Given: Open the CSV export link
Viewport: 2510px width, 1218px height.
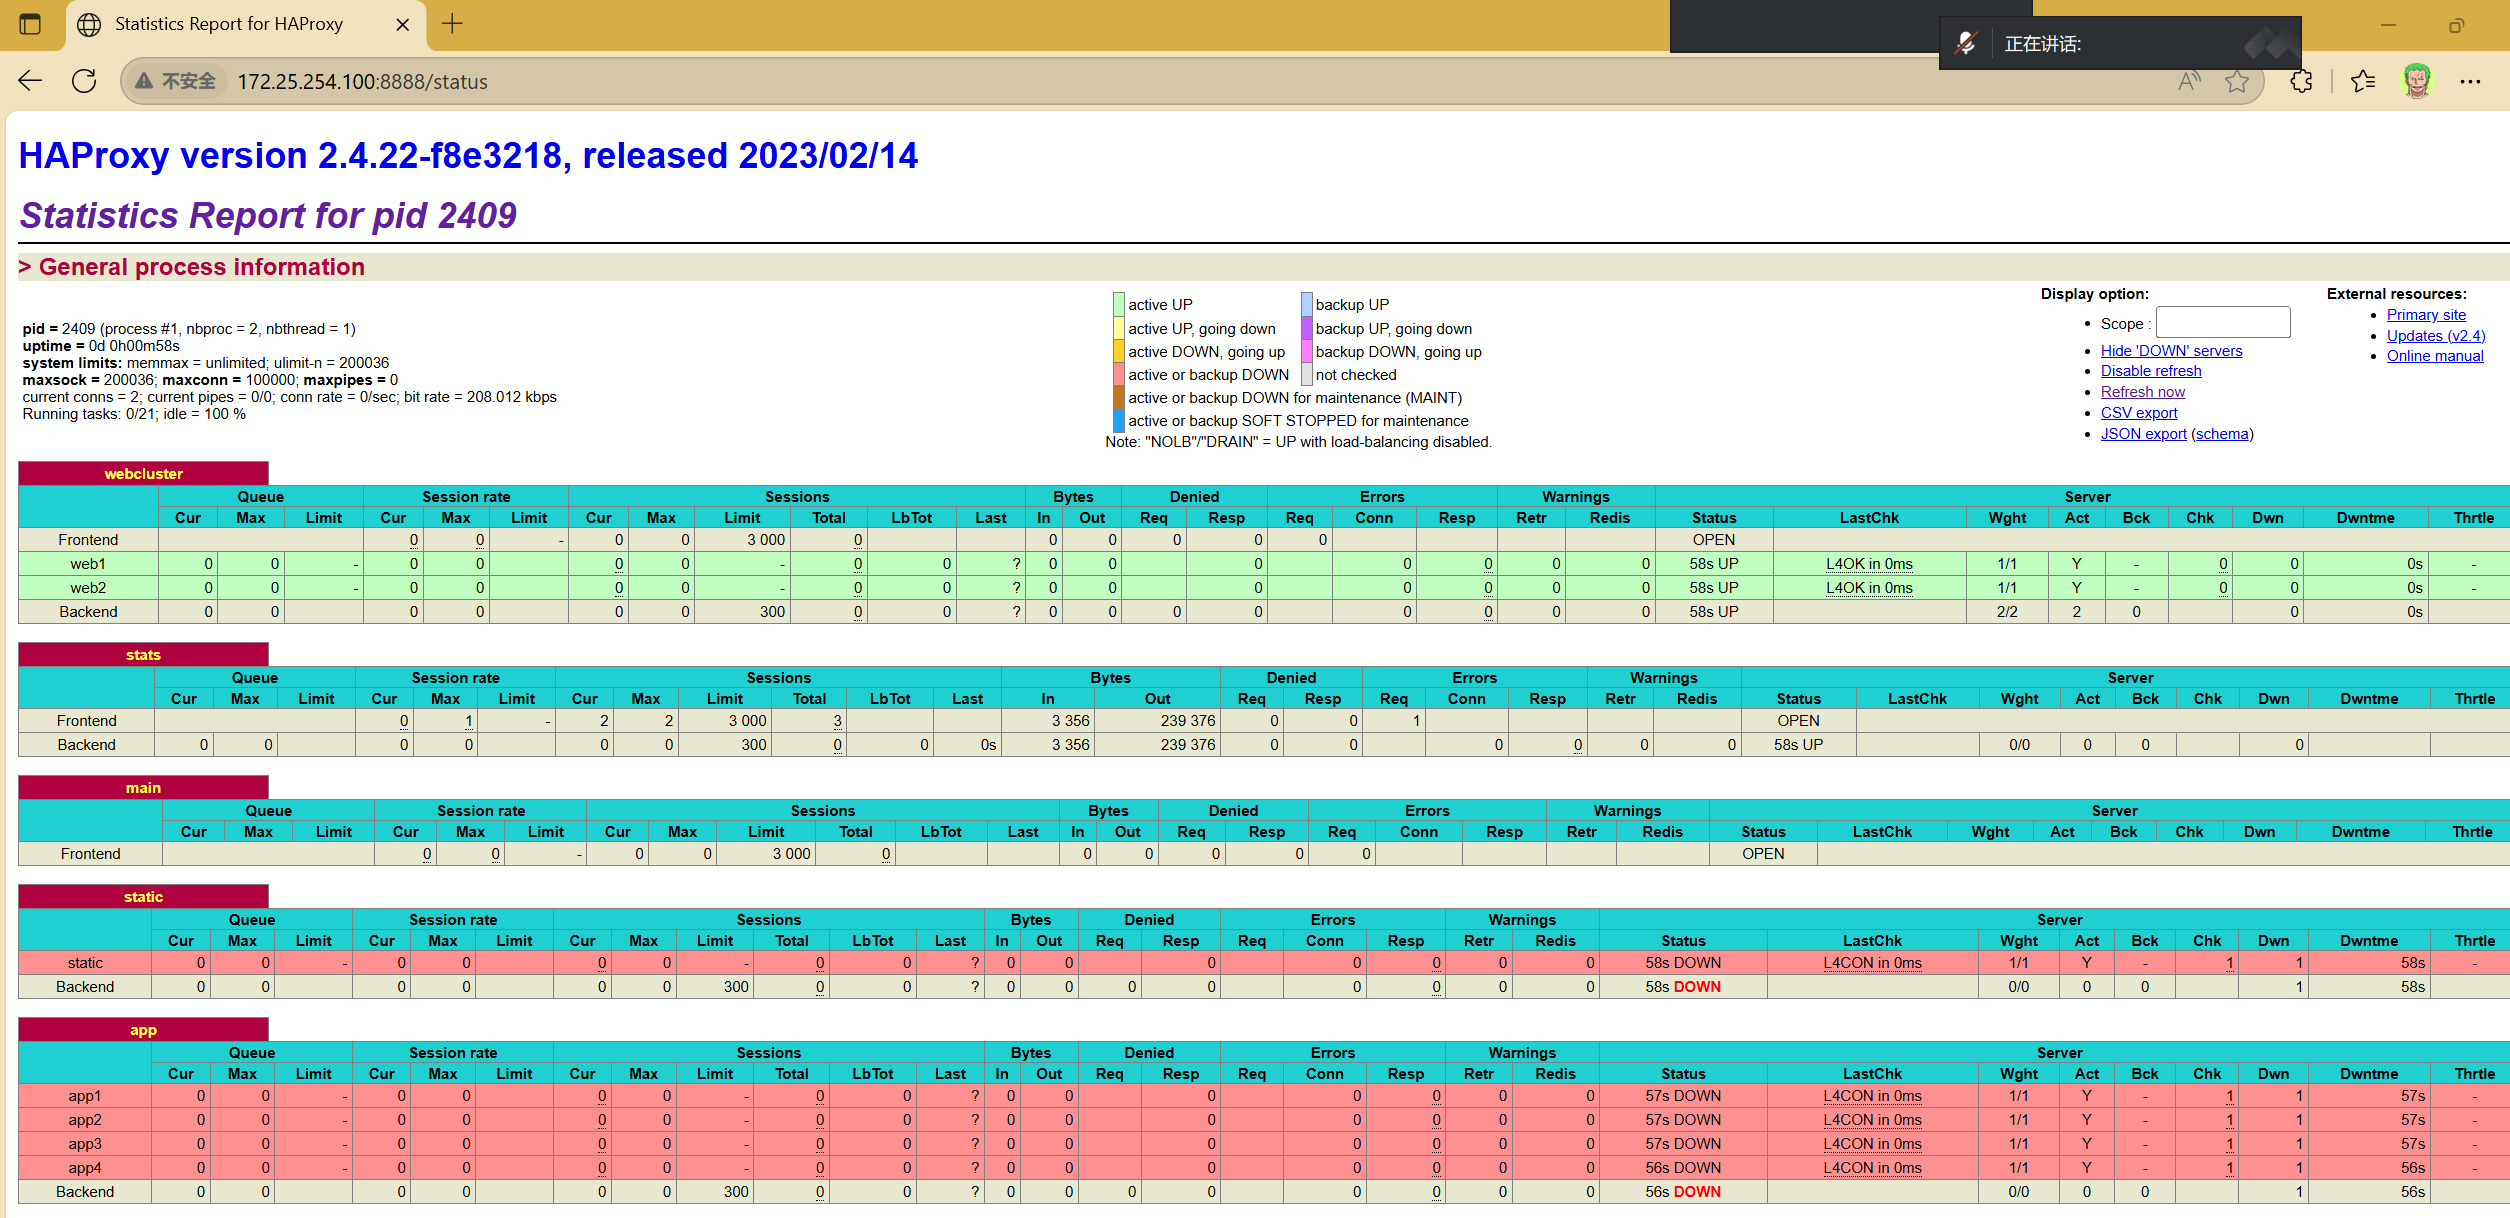Looking at the screenshot, I should (2138, 413).
